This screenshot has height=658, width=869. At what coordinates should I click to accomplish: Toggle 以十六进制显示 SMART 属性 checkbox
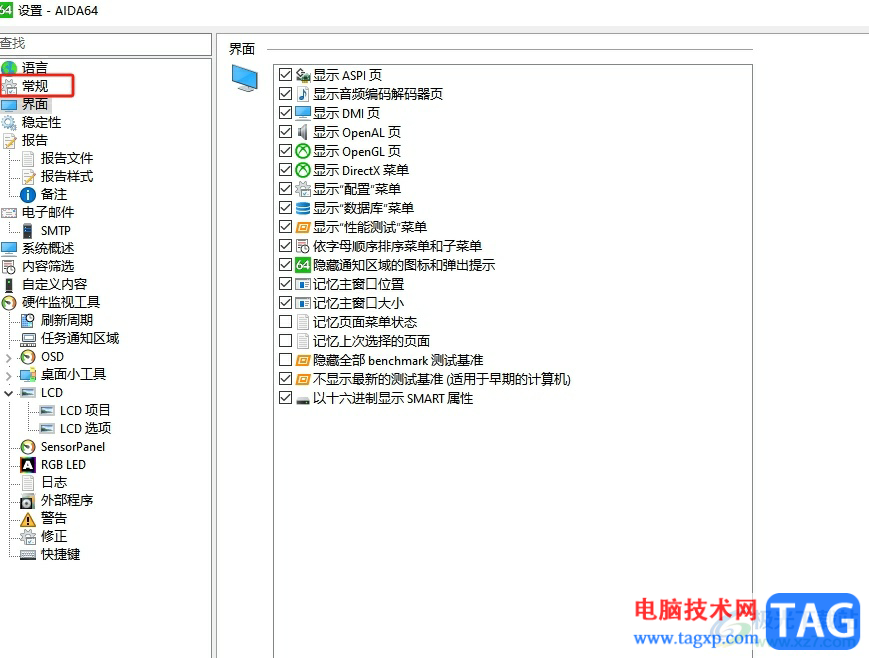285,397
